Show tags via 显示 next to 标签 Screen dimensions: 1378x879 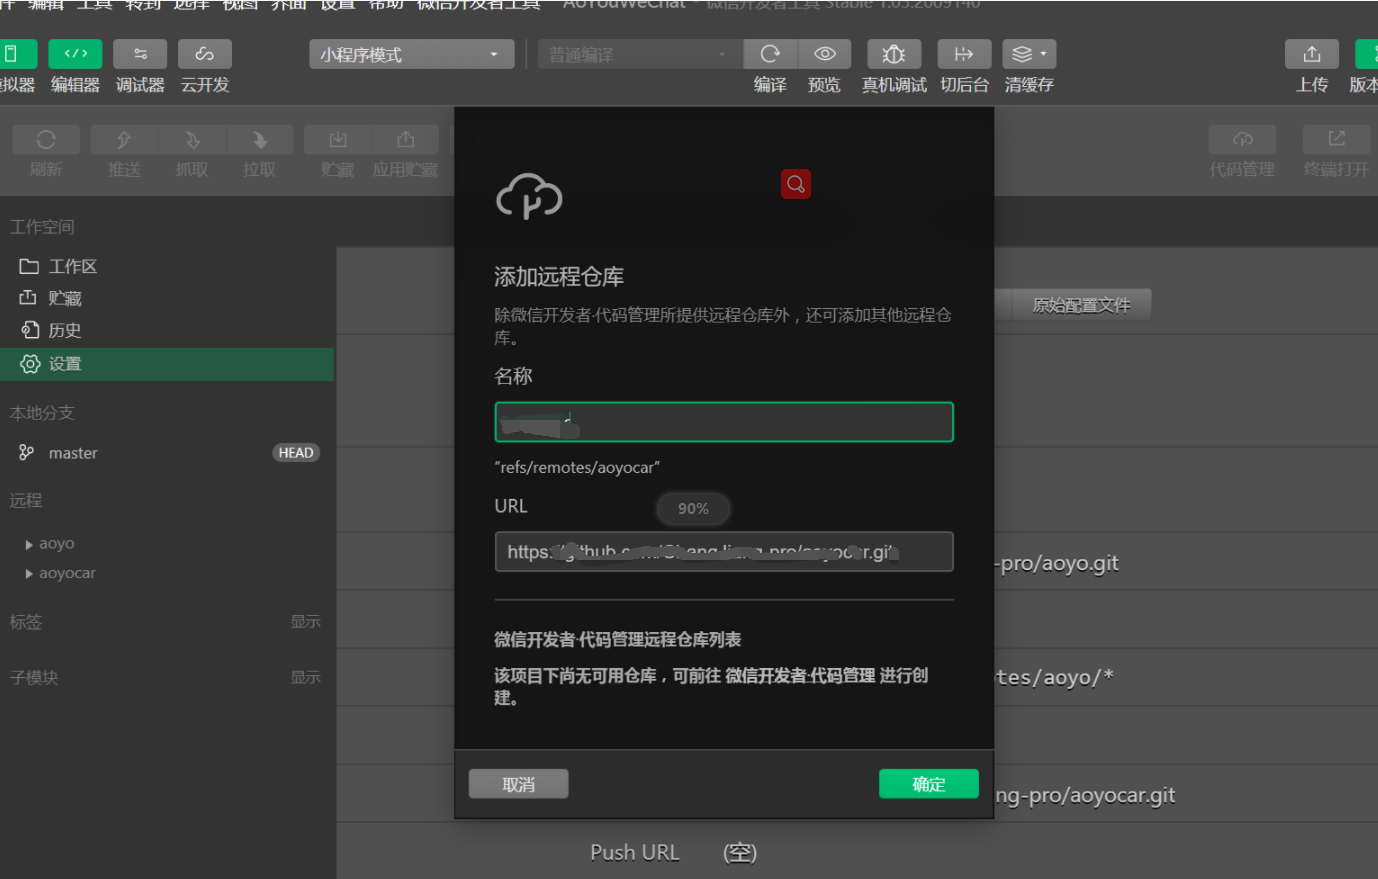pyautogui.click(x=305, y=621)
